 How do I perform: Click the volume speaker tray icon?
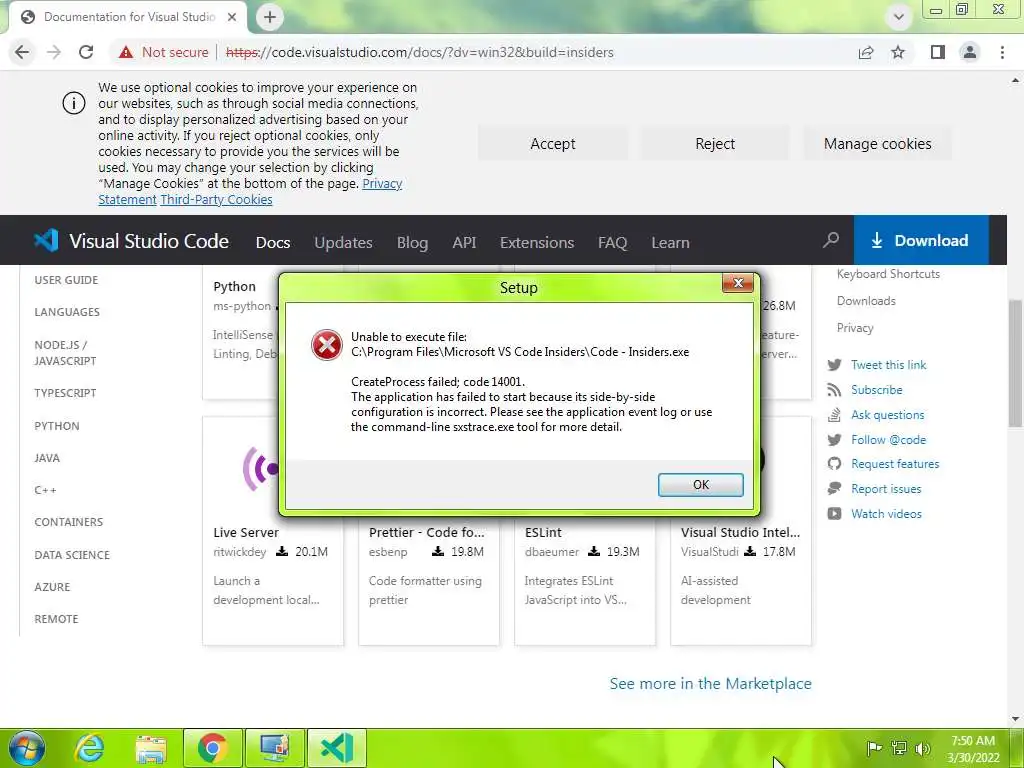pos(923,748)
